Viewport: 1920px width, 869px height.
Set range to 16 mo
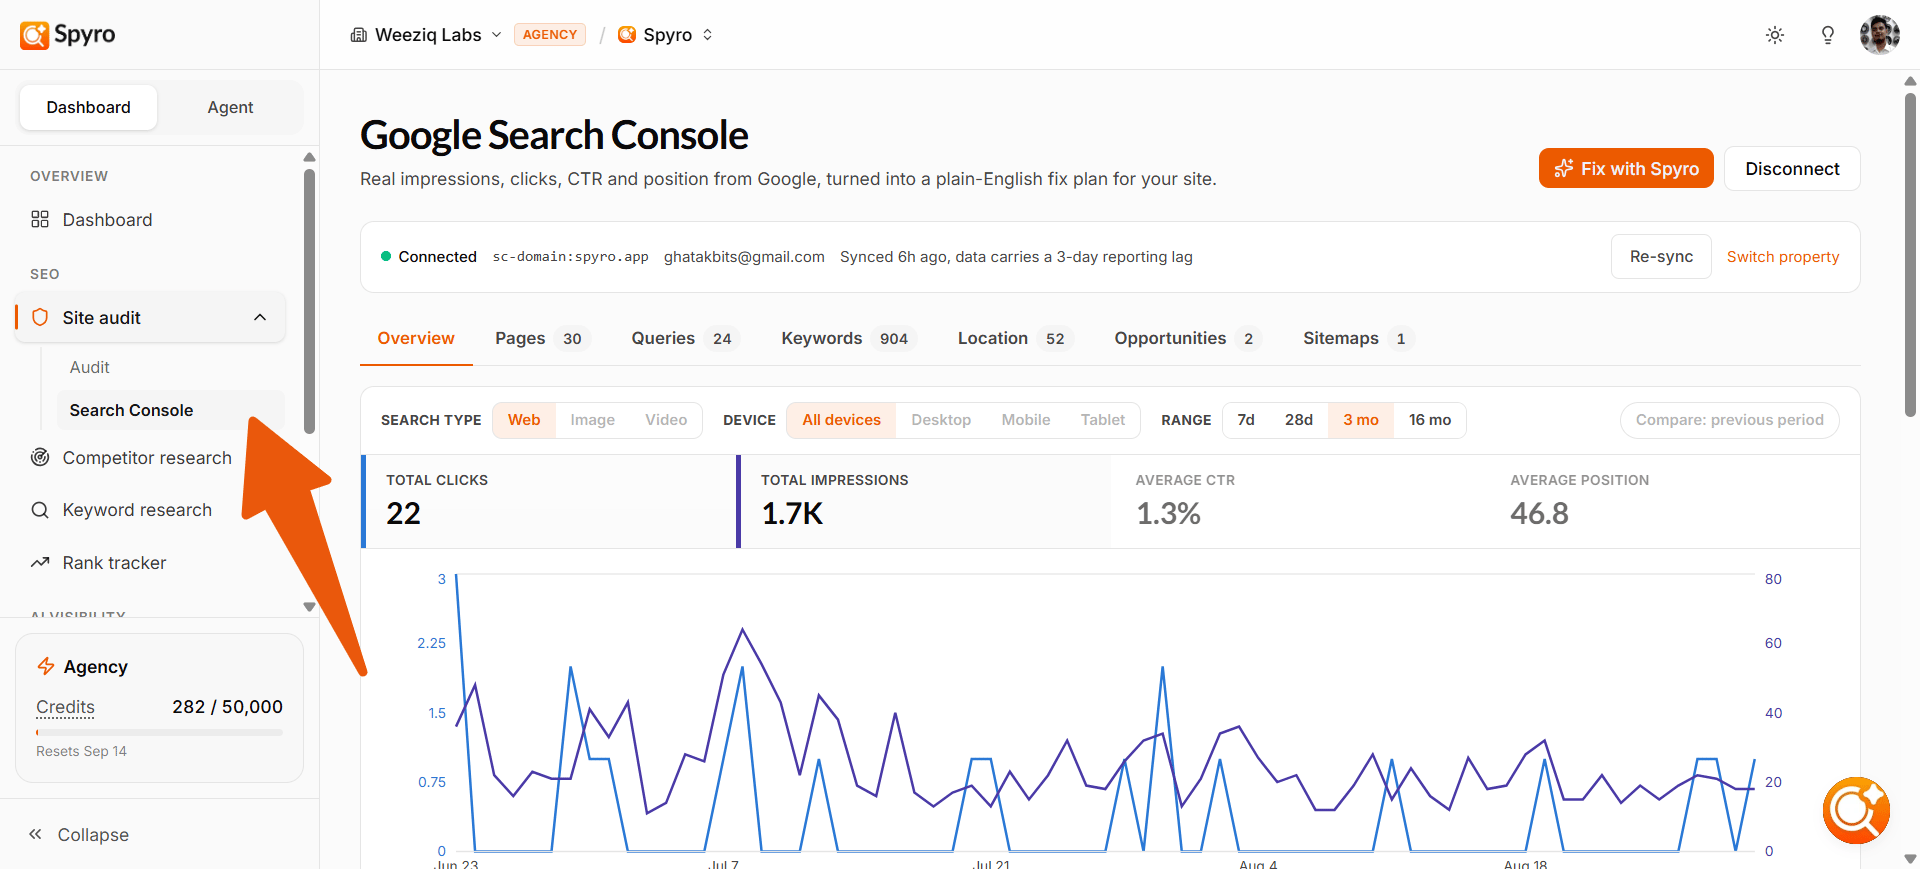[1430, 420]
